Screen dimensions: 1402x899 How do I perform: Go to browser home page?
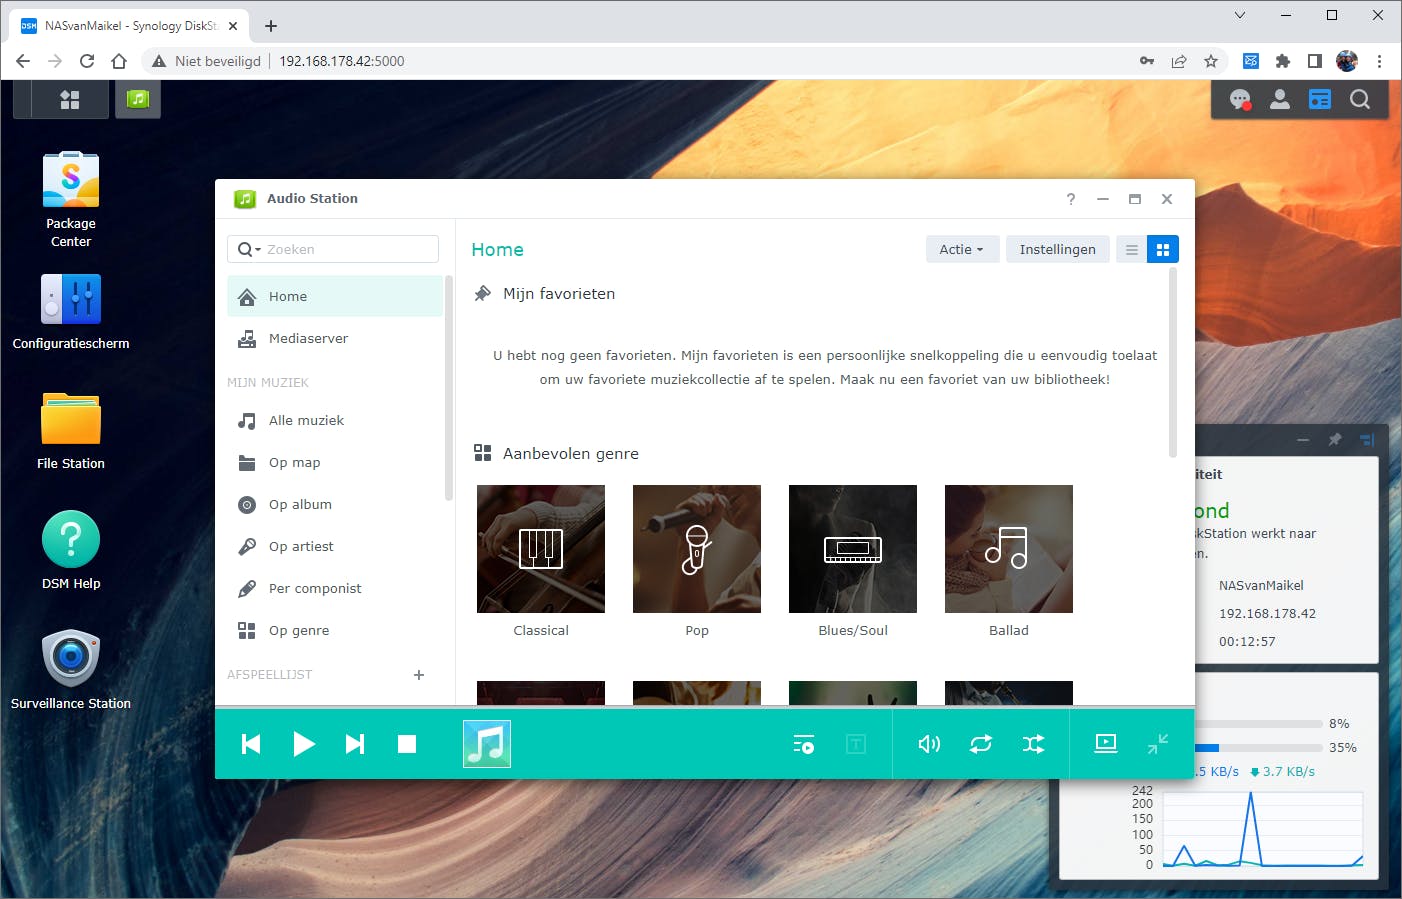[119, 61]
